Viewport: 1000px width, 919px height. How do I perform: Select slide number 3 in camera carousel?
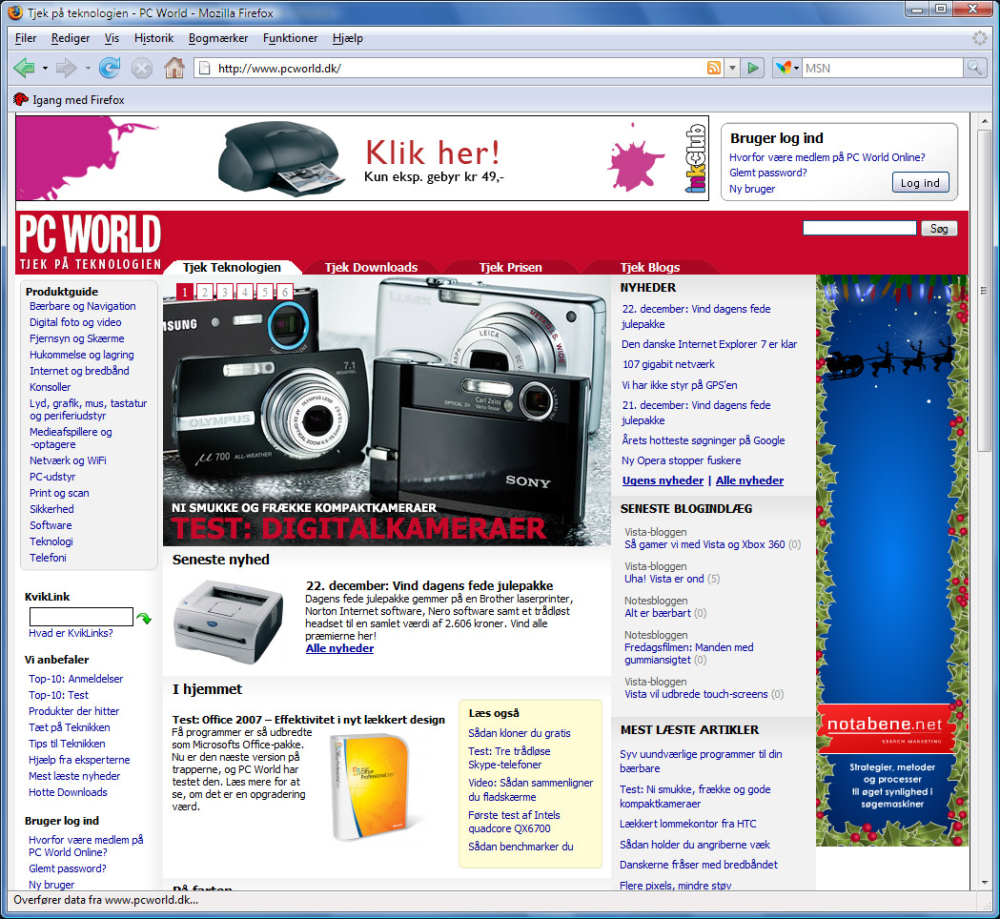pos(224,291)
